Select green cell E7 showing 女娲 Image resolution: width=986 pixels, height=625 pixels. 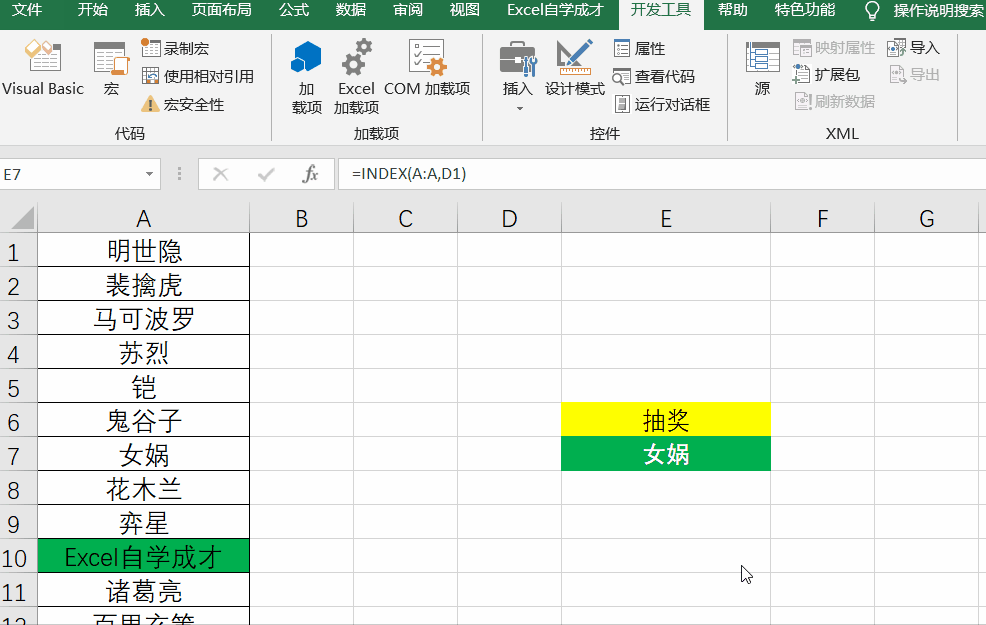click(x=665, y=453)
